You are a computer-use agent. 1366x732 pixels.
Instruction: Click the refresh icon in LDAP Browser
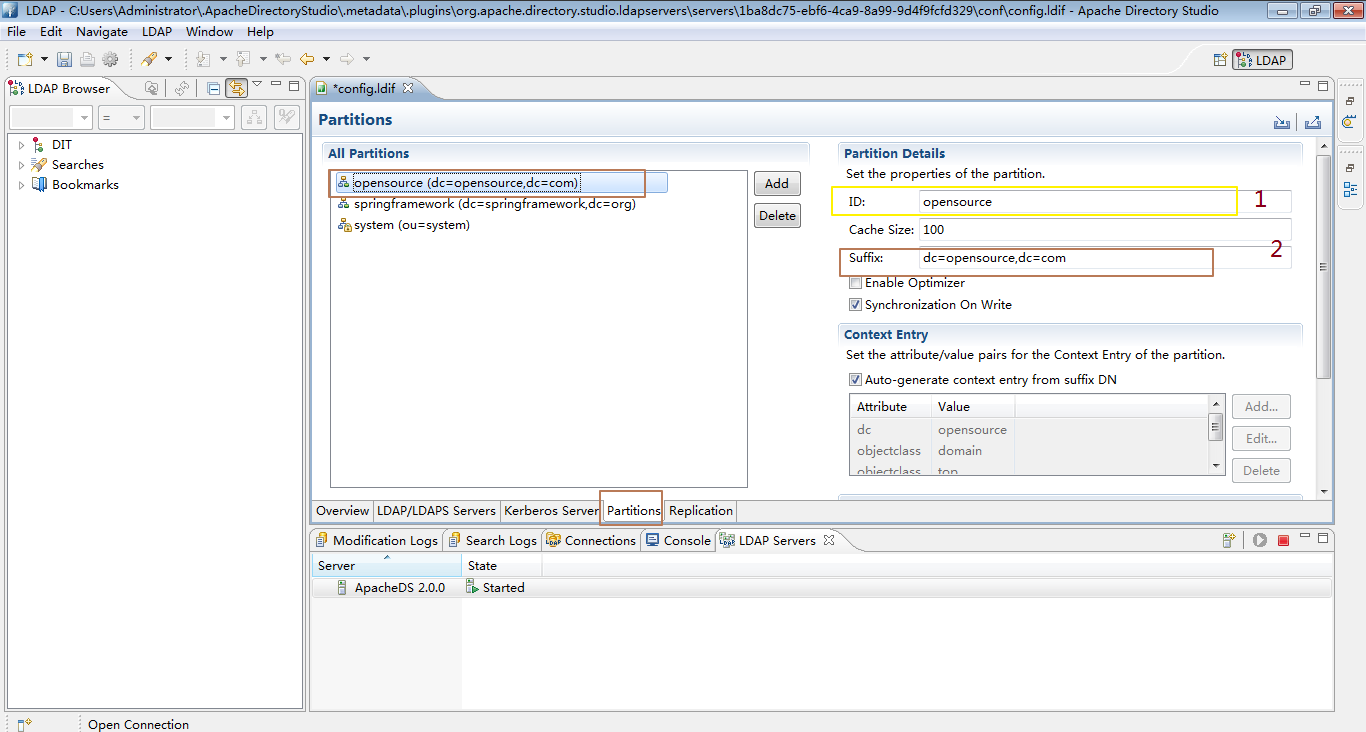point(181,88)
